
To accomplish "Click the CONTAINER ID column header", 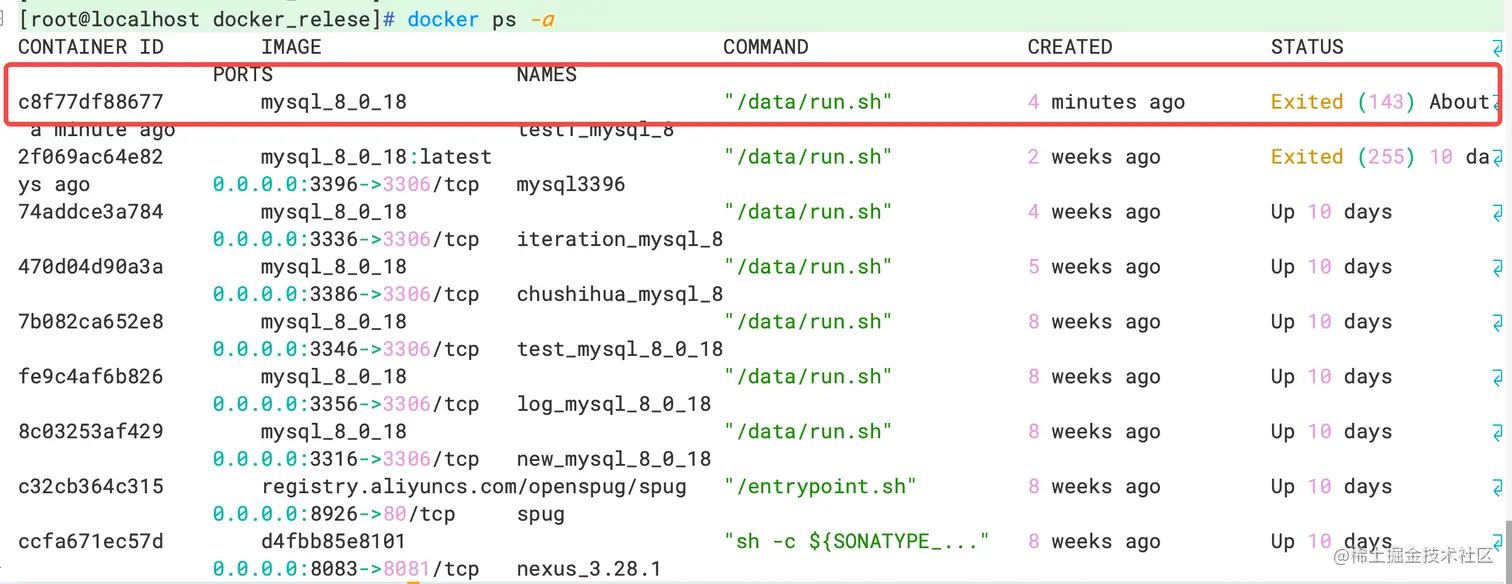I will pyautogui.click(x=91, y=47).
